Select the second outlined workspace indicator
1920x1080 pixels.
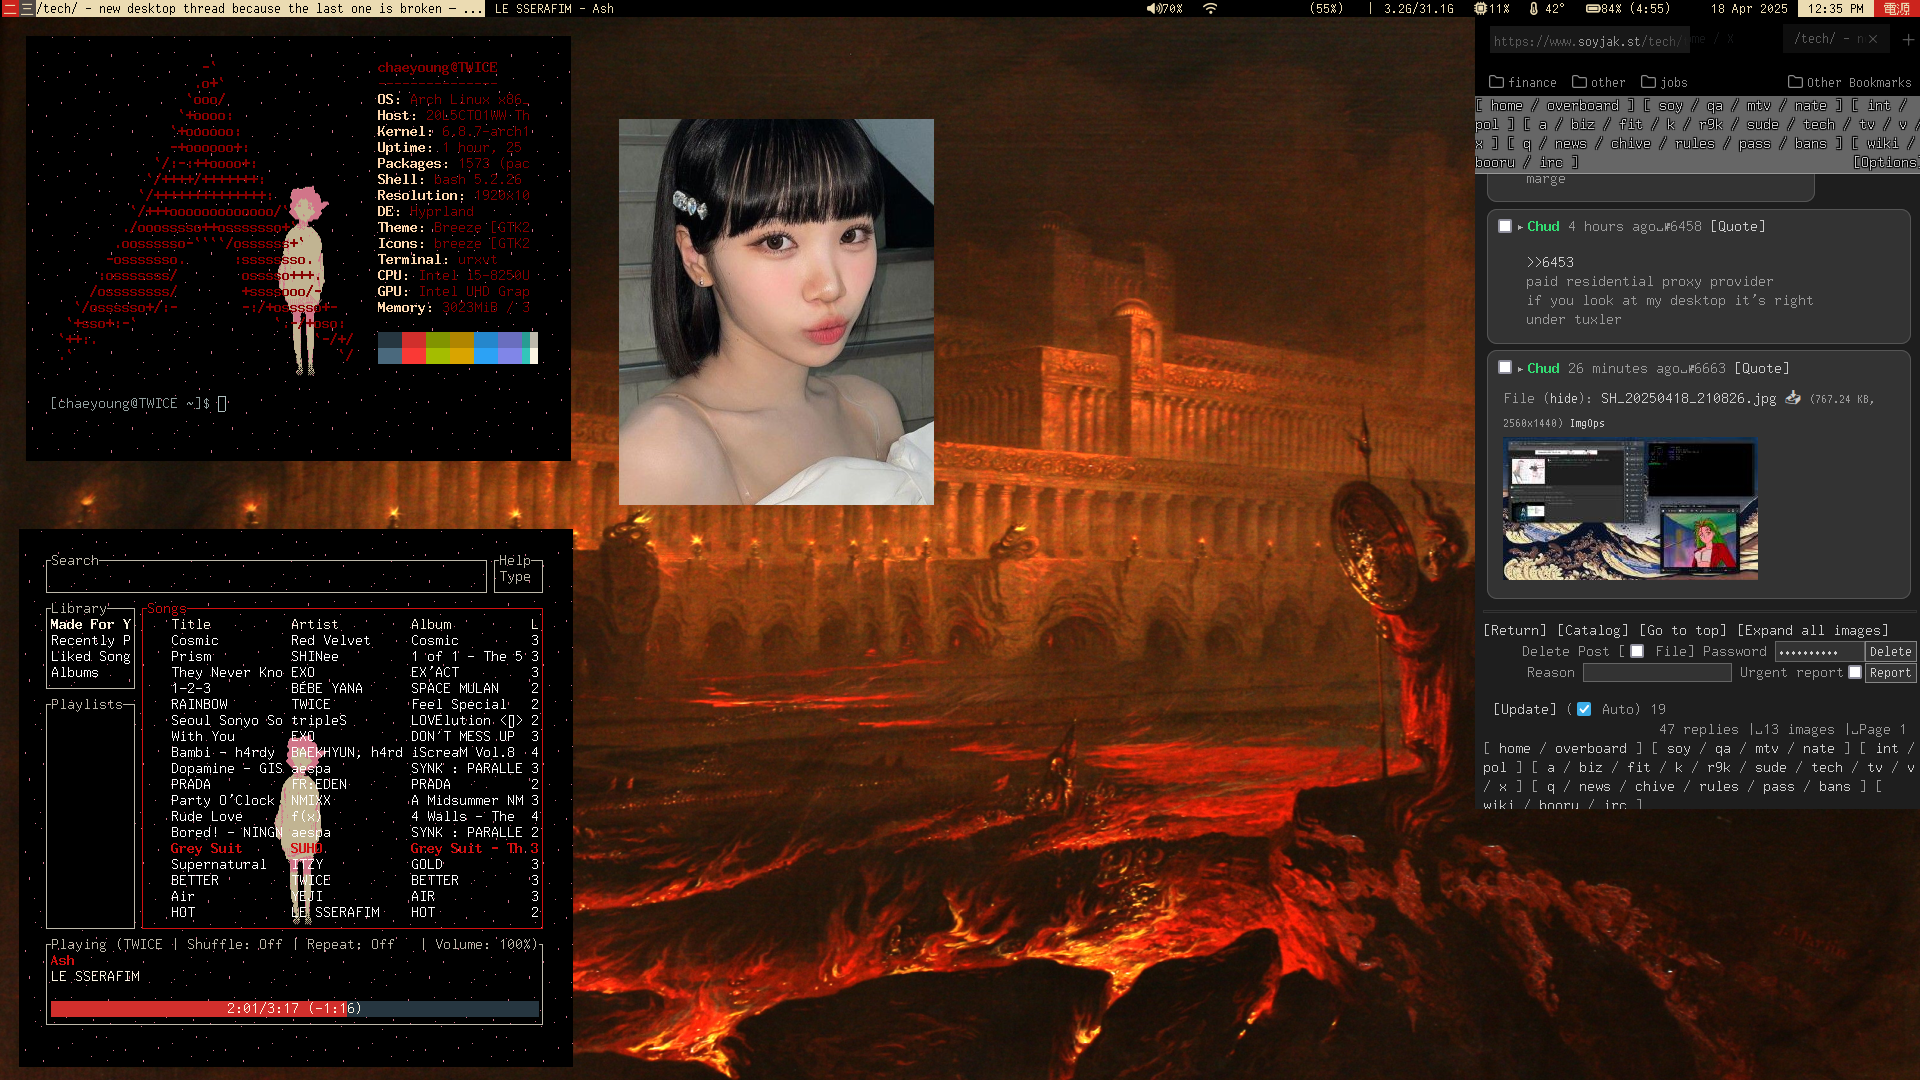28,8
